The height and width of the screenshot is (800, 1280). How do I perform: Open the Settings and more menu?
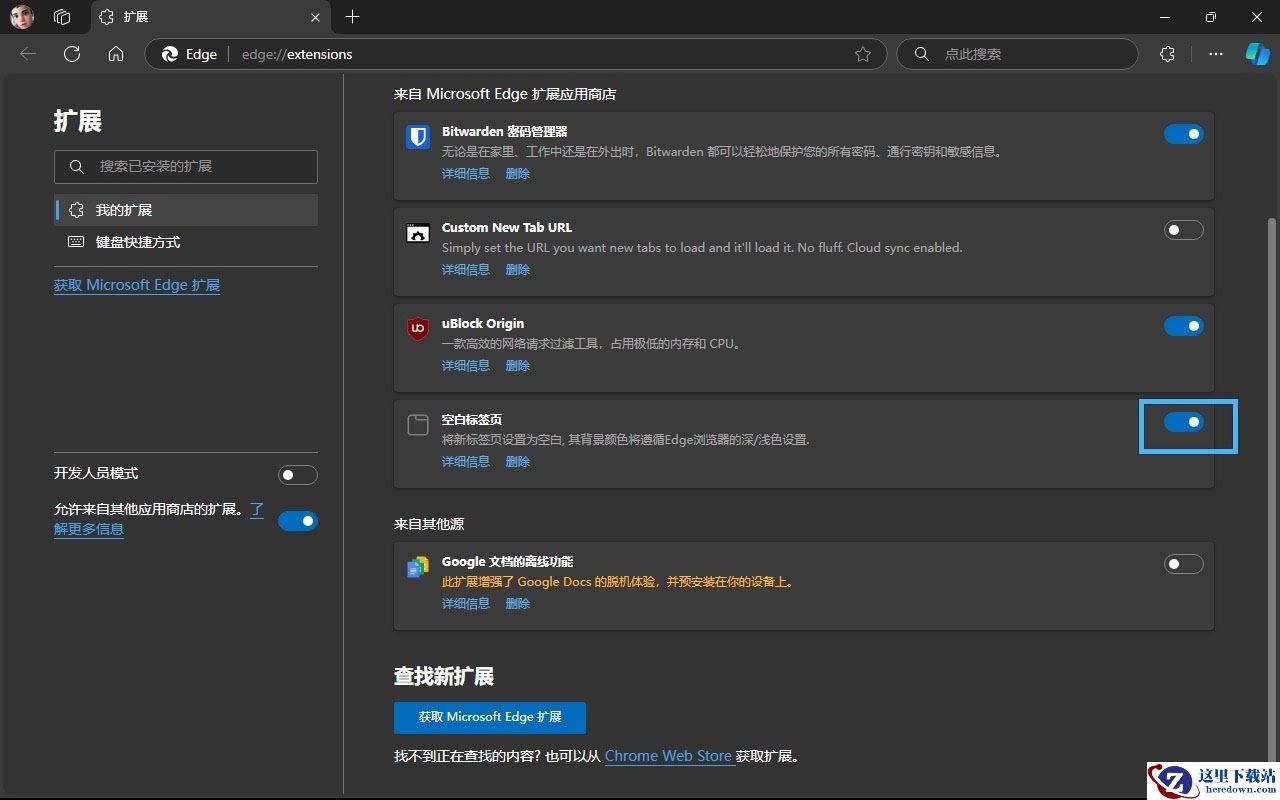tap(1216, 54)
